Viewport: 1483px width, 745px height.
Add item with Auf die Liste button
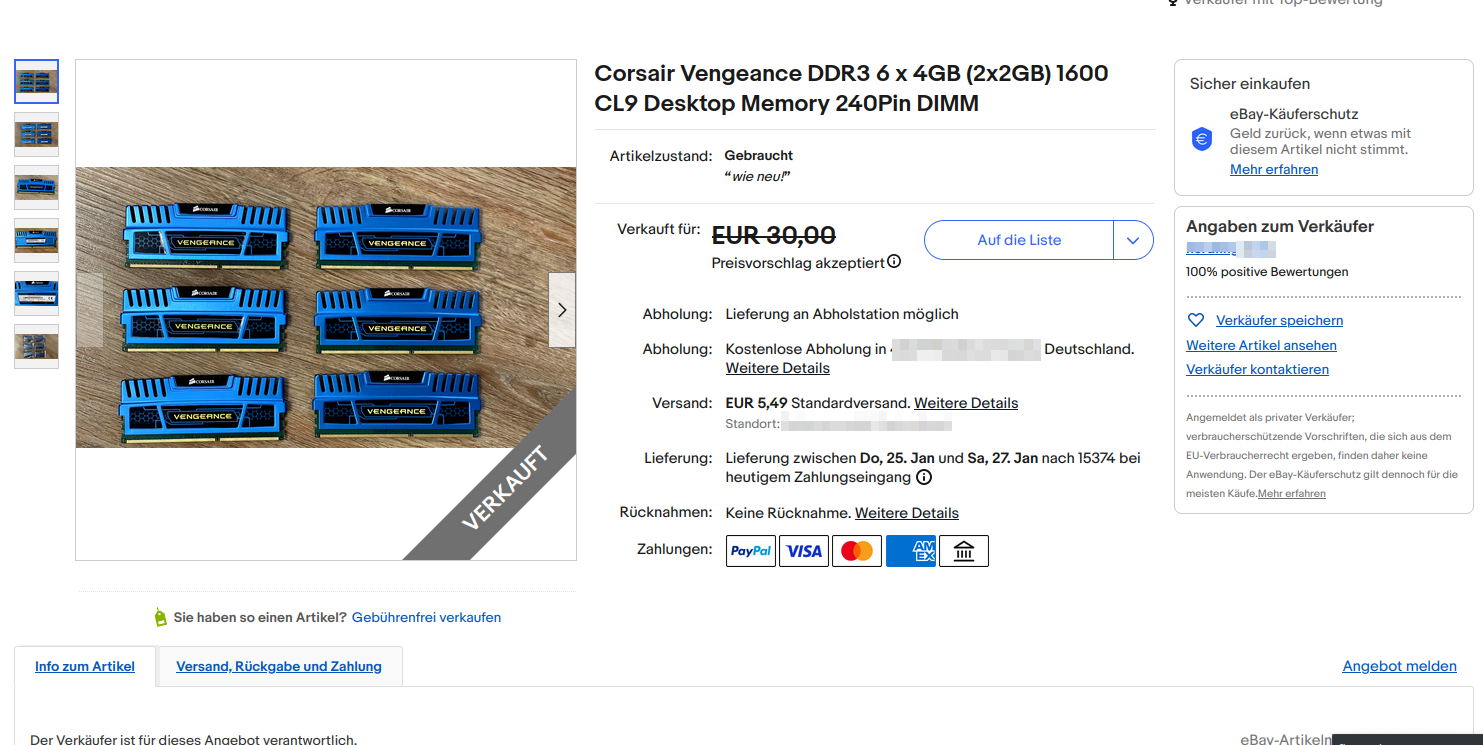point(1019,240)
